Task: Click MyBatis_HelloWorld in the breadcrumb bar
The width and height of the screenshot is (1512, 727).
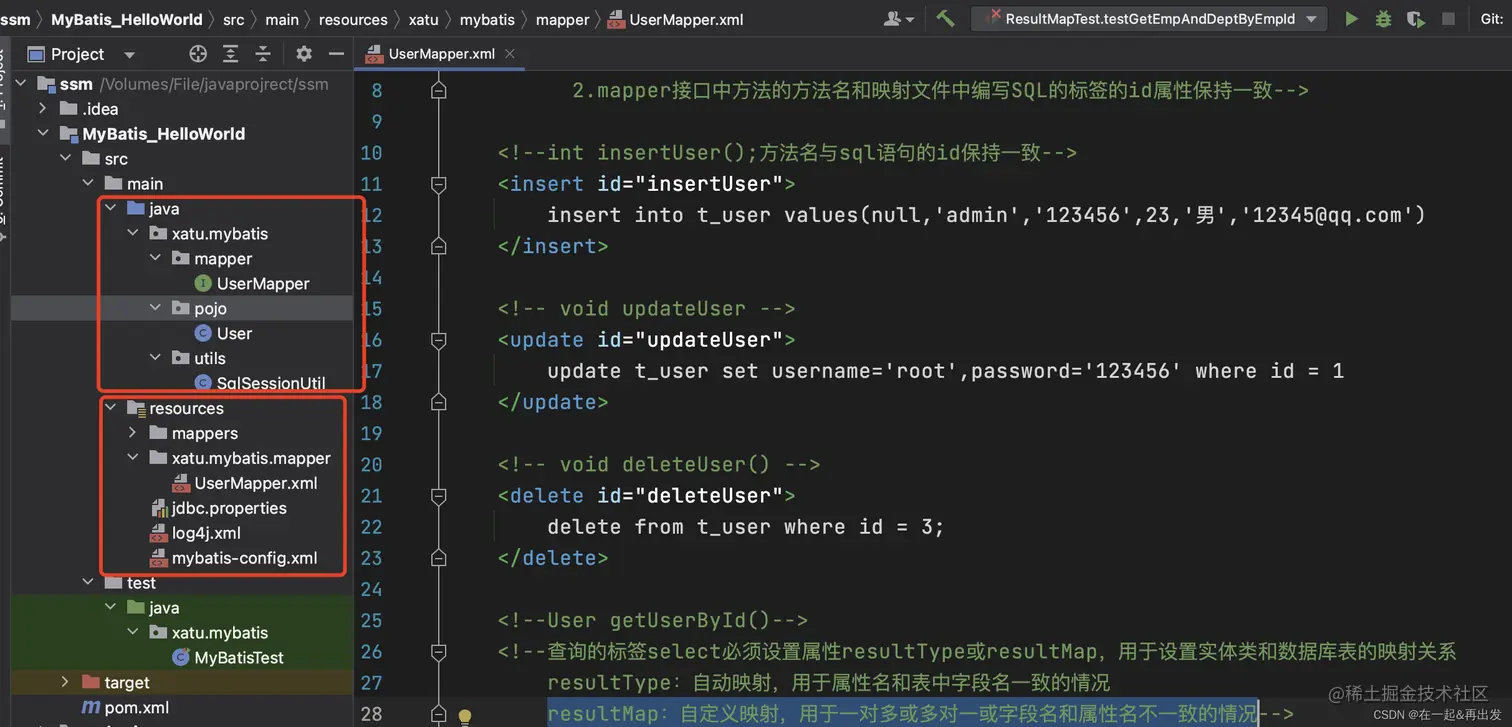Action: tap(127, 19)
